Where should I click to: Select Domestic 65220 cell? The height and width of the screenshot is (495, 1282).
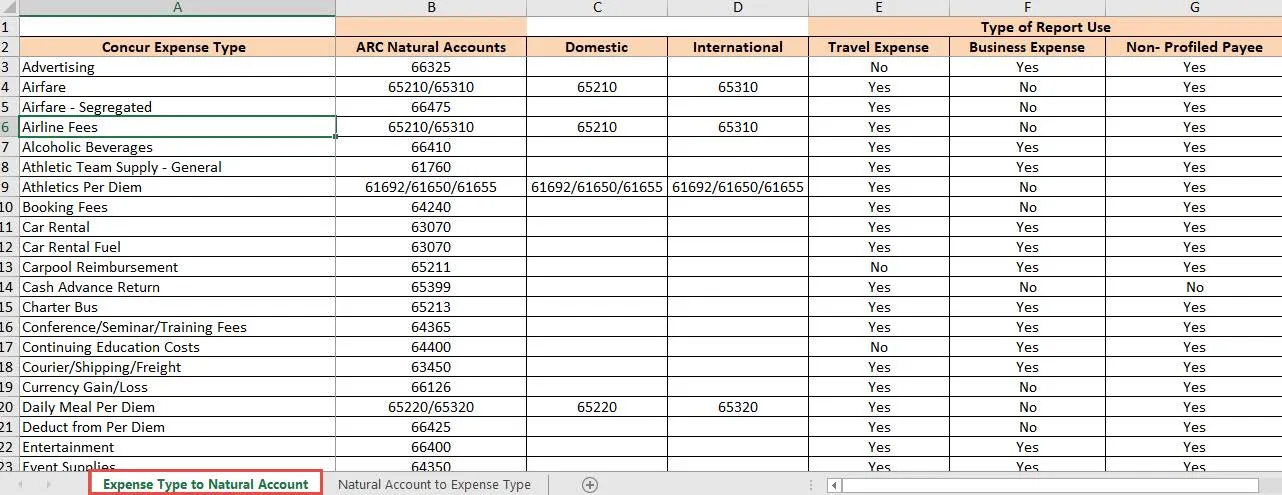coord(597,407)
